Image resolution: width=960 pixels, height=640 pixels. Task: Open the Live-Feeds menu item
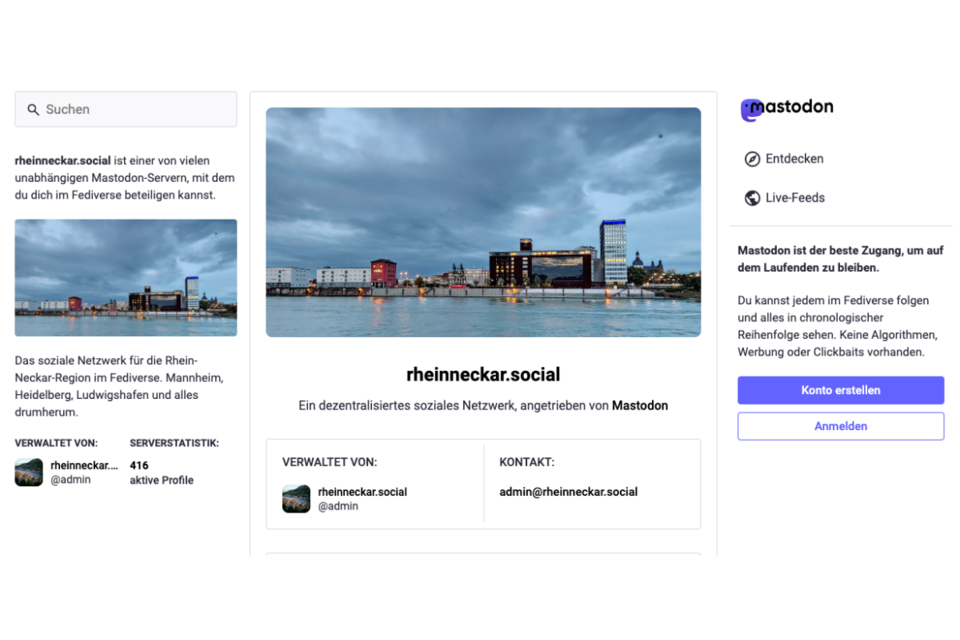pos(785,198)
